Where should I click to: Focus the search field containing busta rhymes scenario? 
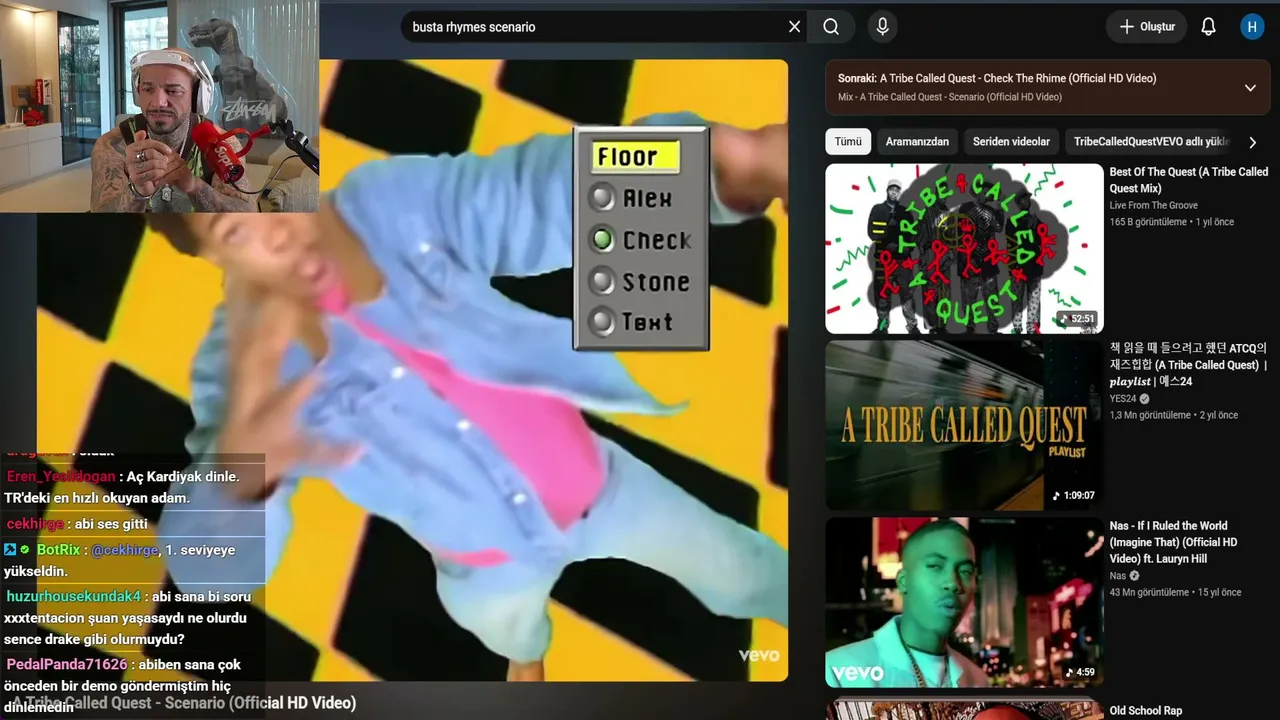[x=596, y=27]
